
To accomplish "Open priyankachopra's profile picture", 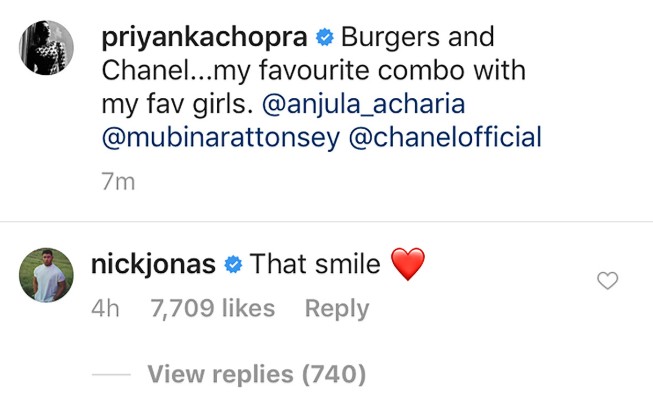I will 47,46.
